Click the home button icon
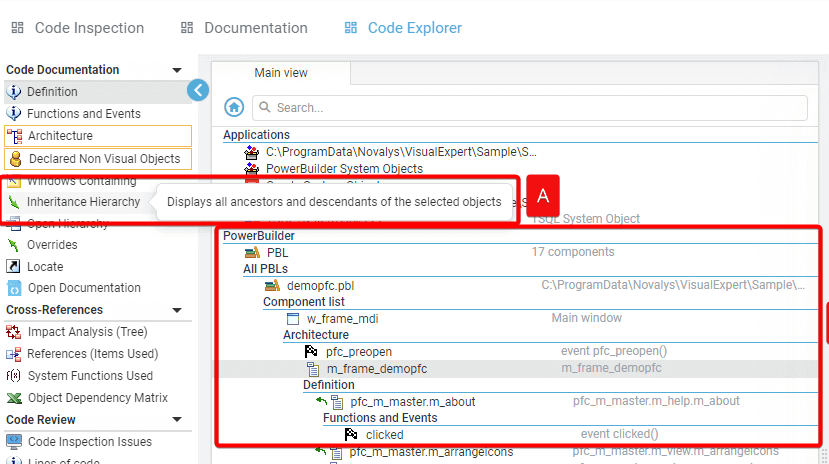This screenshot has width=829, height=464. click(234, 107)
